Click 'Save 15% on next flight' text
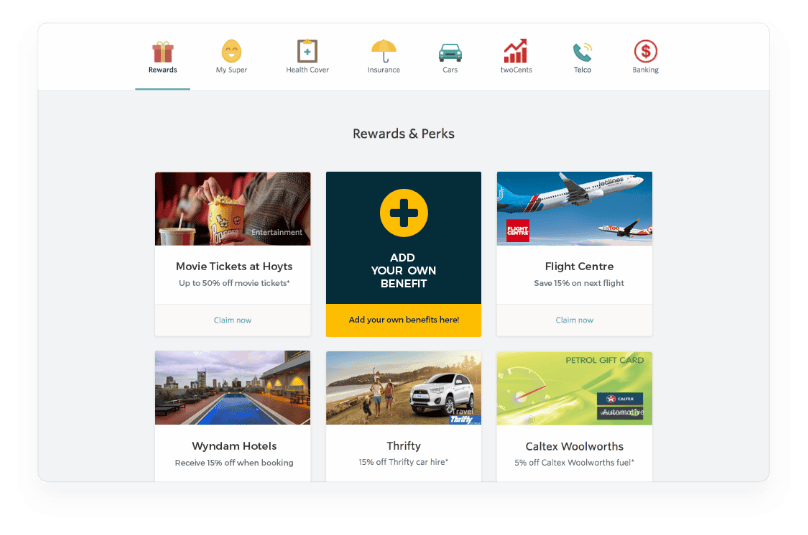The image size is (808, 535). (579, 283)
